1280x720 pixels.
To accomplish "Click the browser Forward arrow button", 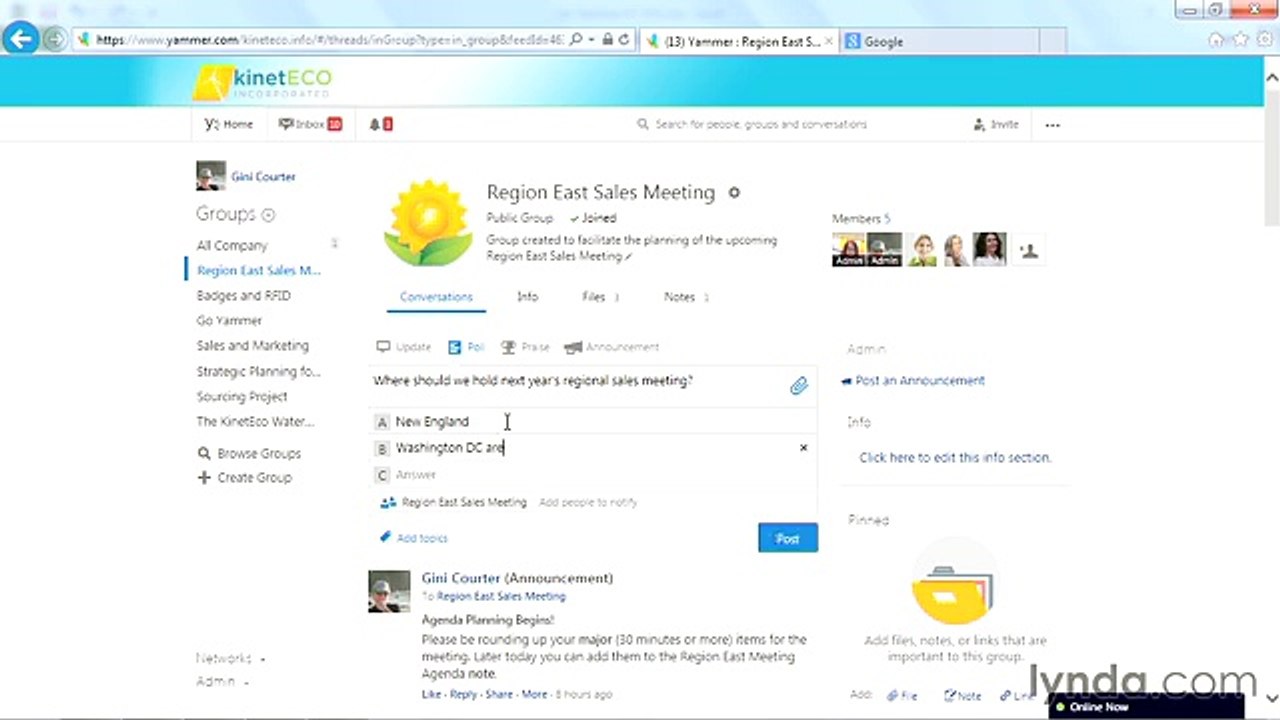I will point(55,41).
